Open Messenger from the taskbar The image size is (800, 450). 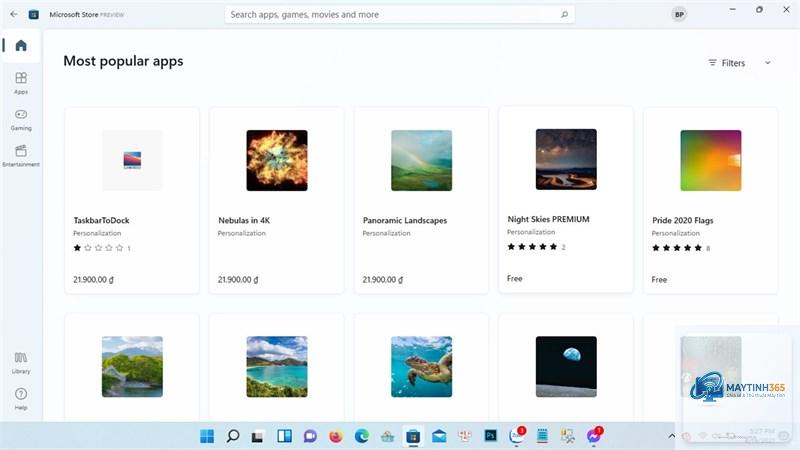coord(593,436)
